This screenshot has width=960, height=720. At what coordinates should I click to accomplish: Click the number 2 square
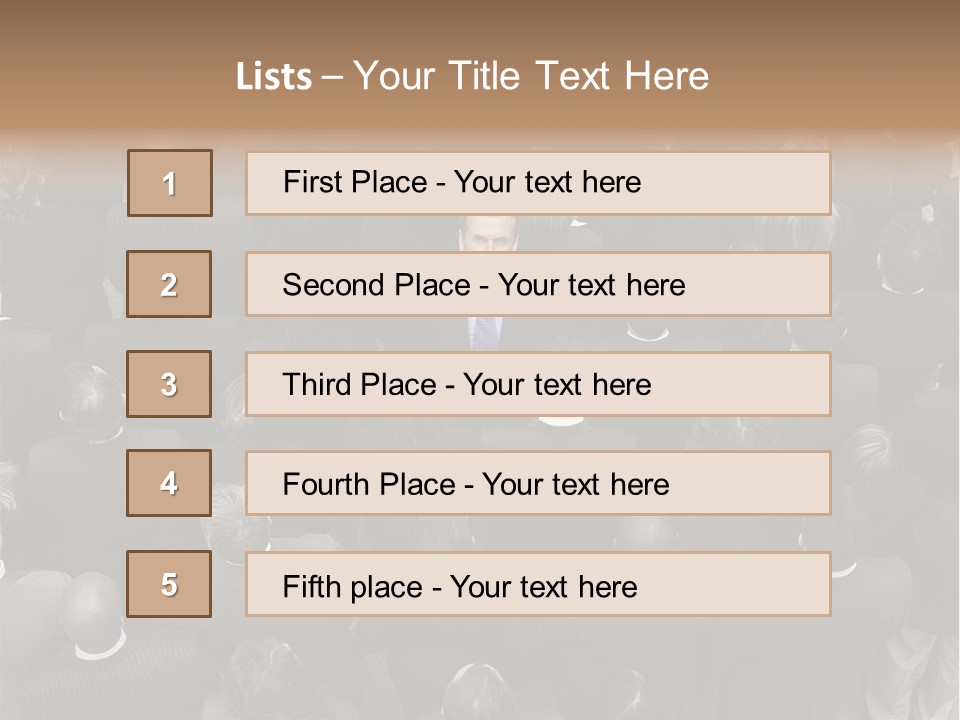pos(169,284)
